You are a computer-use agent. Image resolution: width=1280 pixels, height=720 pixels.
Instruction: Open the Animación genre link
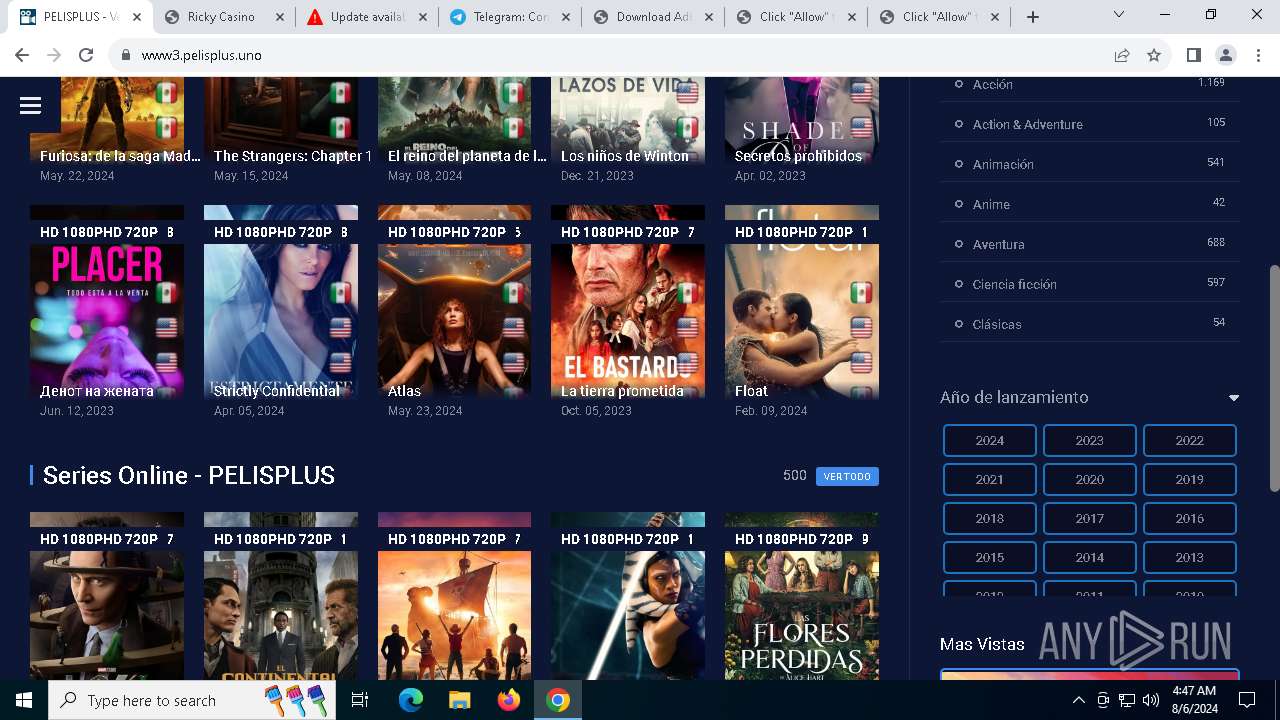click(1003, 164)
